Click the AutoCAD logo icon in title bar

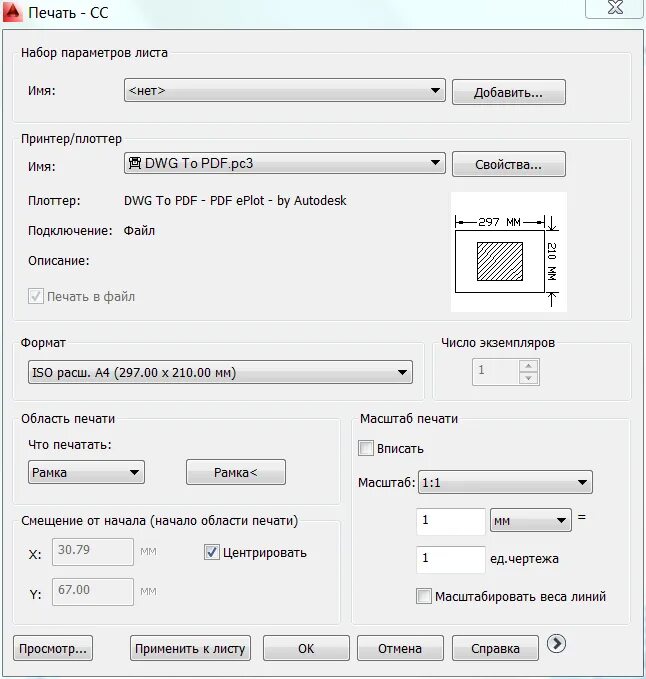click(12, 11)
